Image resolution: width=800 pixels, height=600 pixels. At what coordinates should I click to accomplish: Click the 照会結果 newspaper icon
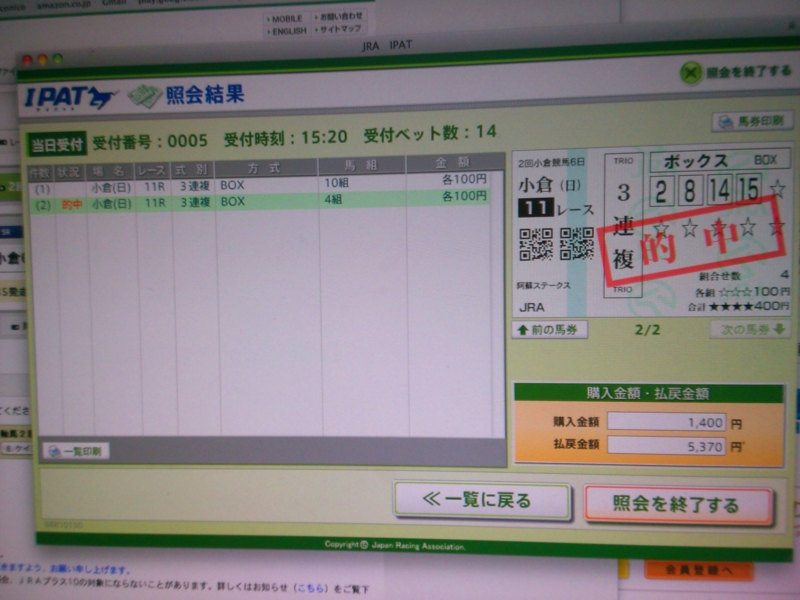point(145,96)
